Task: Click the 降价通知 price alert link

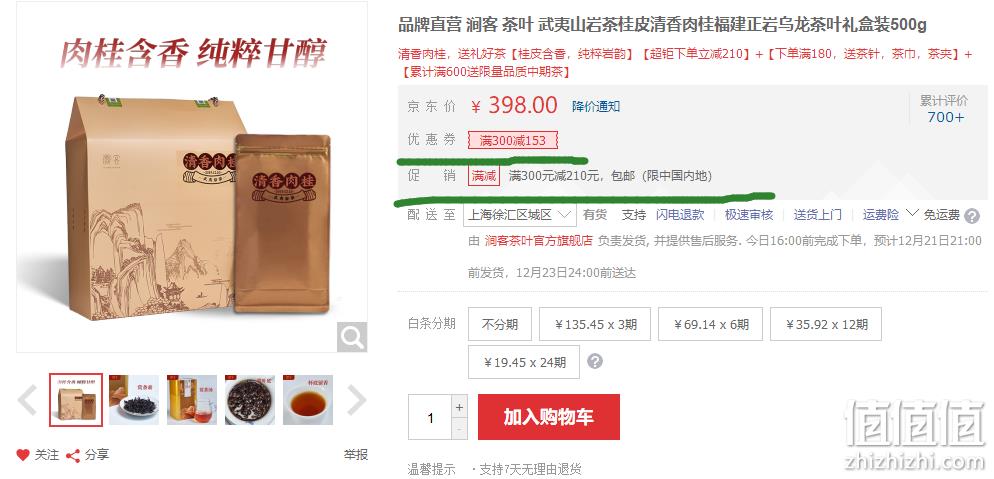Action: tap(596, 106)
